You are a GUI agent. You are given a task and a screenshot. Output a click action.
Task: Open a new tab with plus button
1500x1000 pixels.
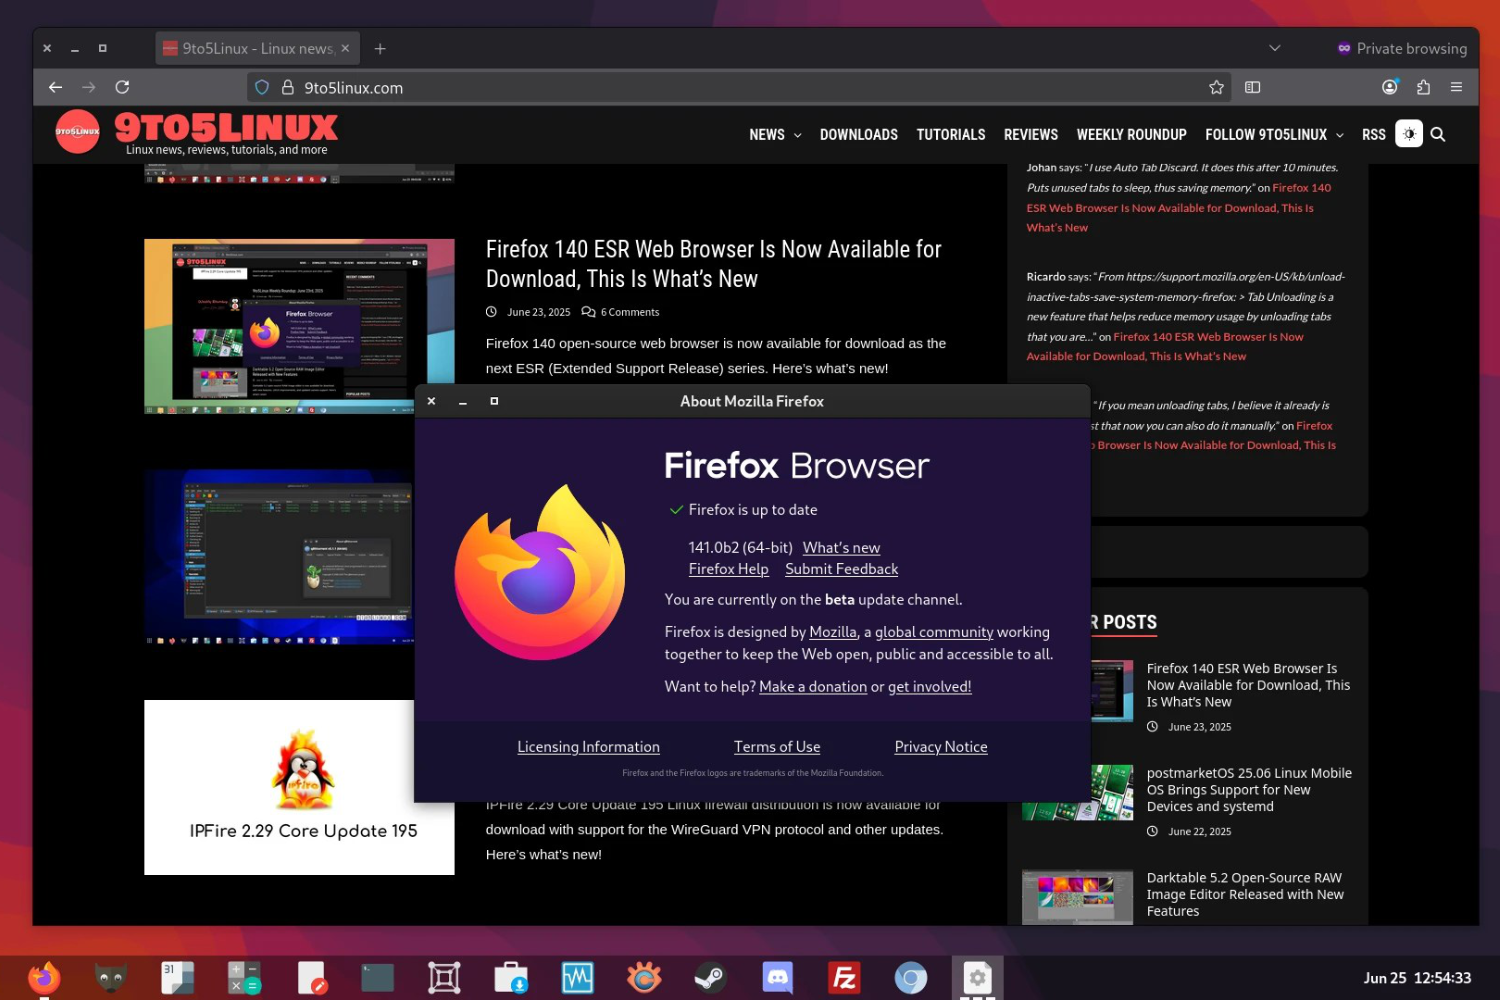(380, 48)
